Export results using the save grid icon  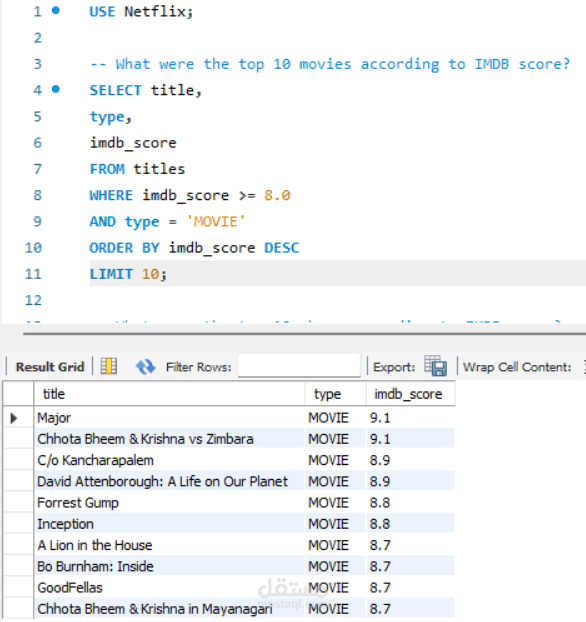click(x=436, y=366)
